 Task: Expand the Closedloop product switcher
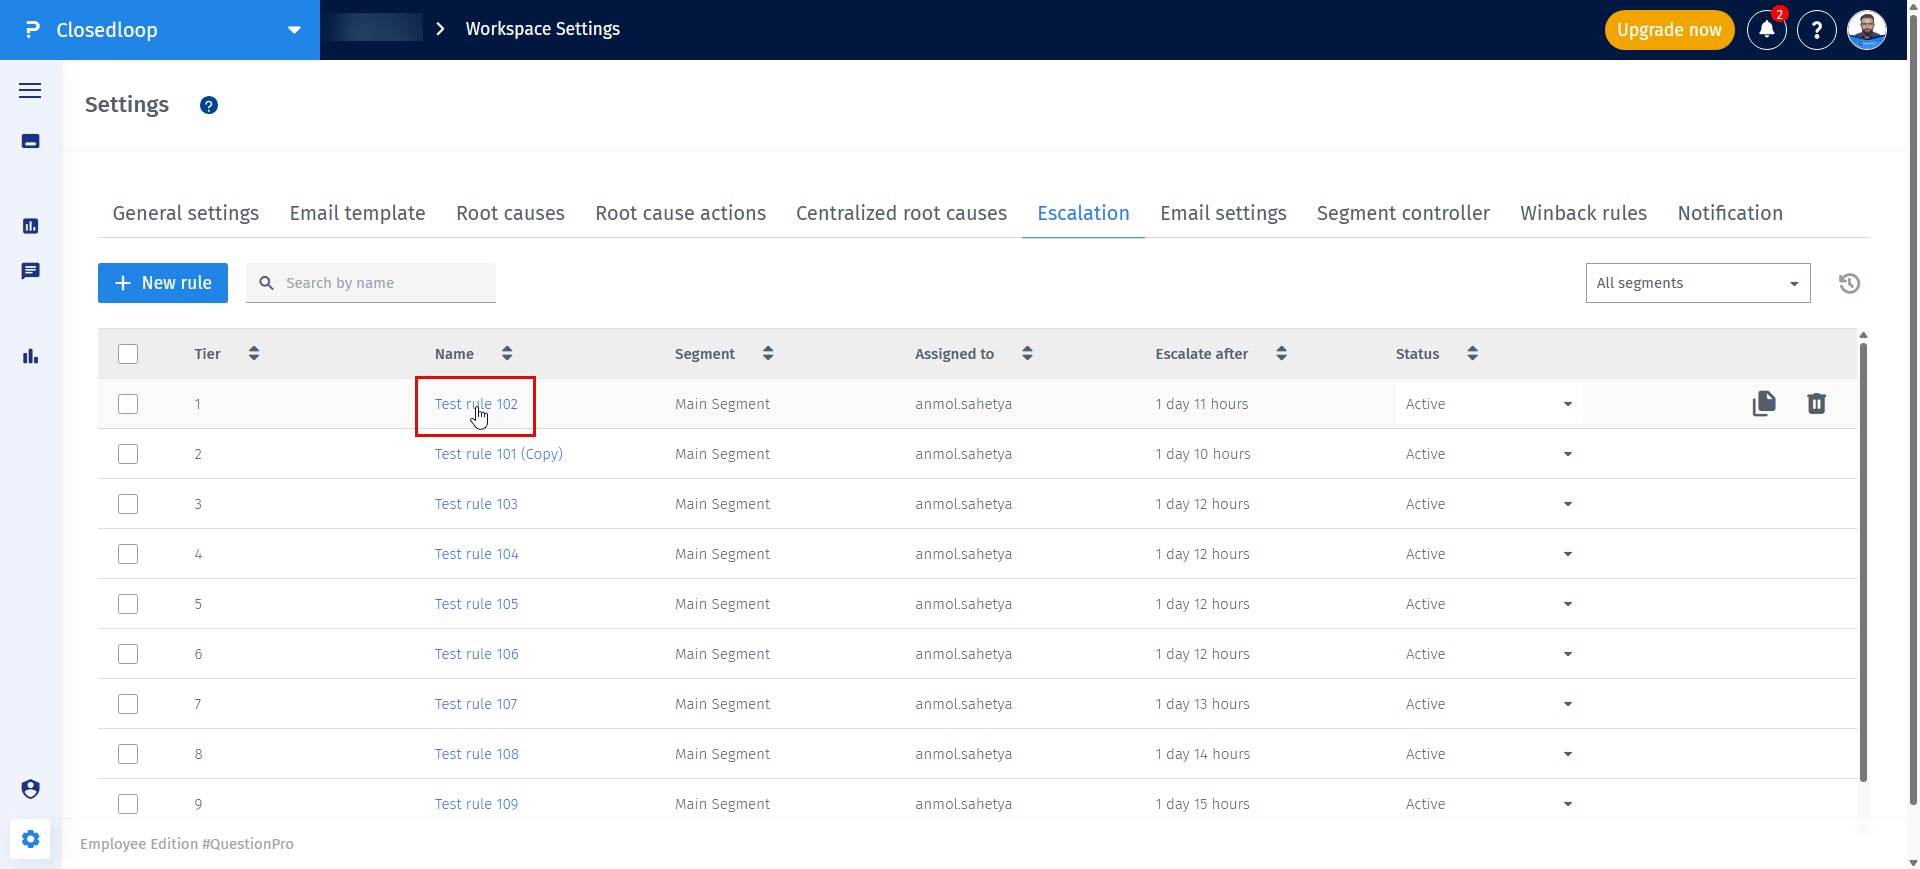click(293, 30)
